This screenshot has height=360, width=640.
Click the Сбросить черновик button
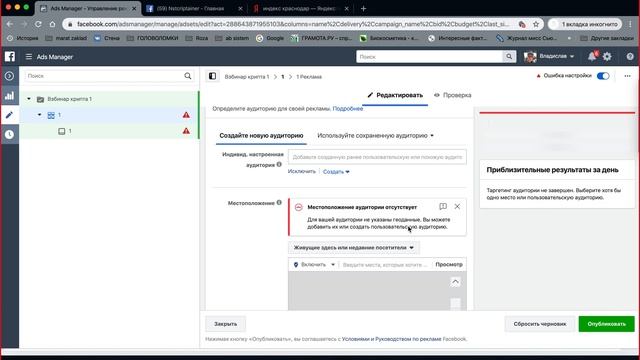pyautogui.click(x=540, y=324)
